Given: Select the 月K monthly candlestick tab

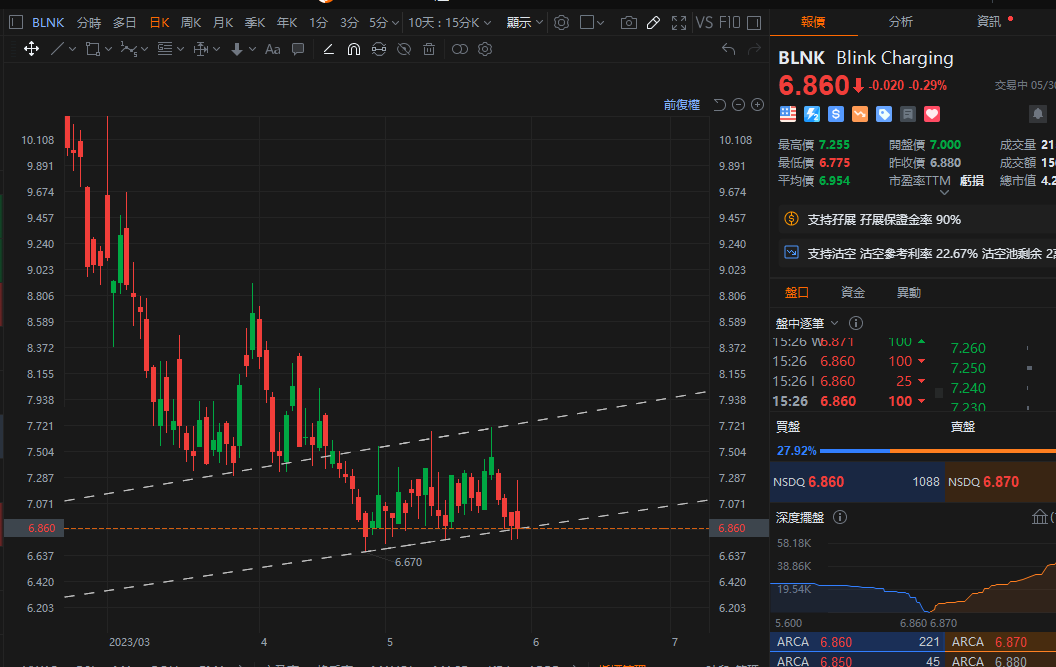Looking at the screenshot, I should (223, 23).
